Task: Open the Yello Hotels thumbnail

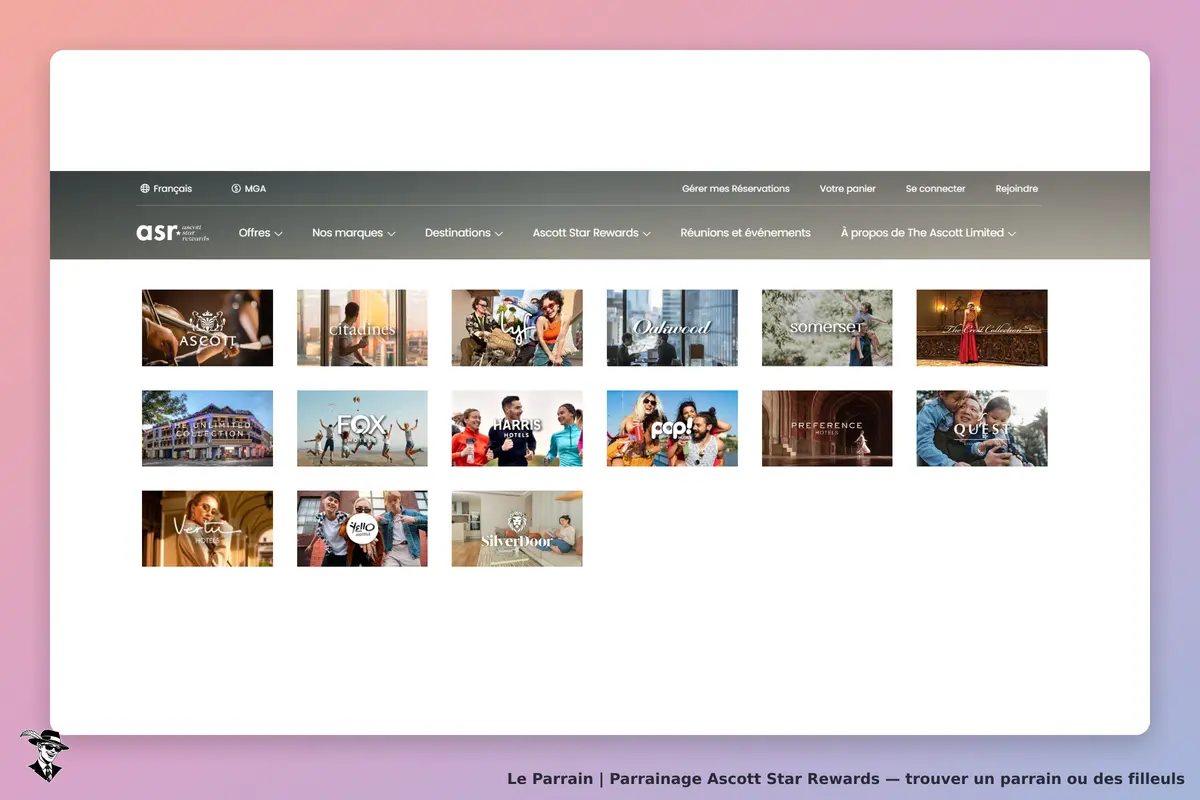Action: point(362,528)
